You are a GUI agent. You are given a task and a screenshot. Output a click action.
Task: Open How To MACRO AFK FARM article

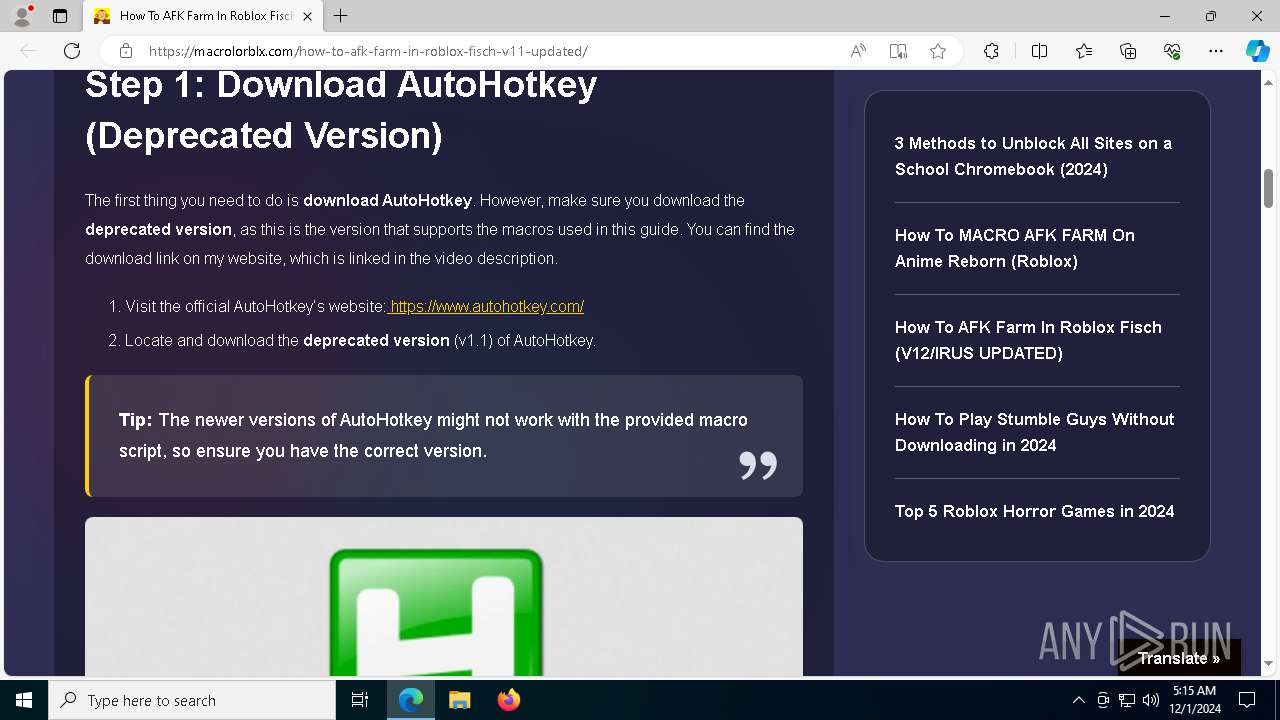(1015, 248)
